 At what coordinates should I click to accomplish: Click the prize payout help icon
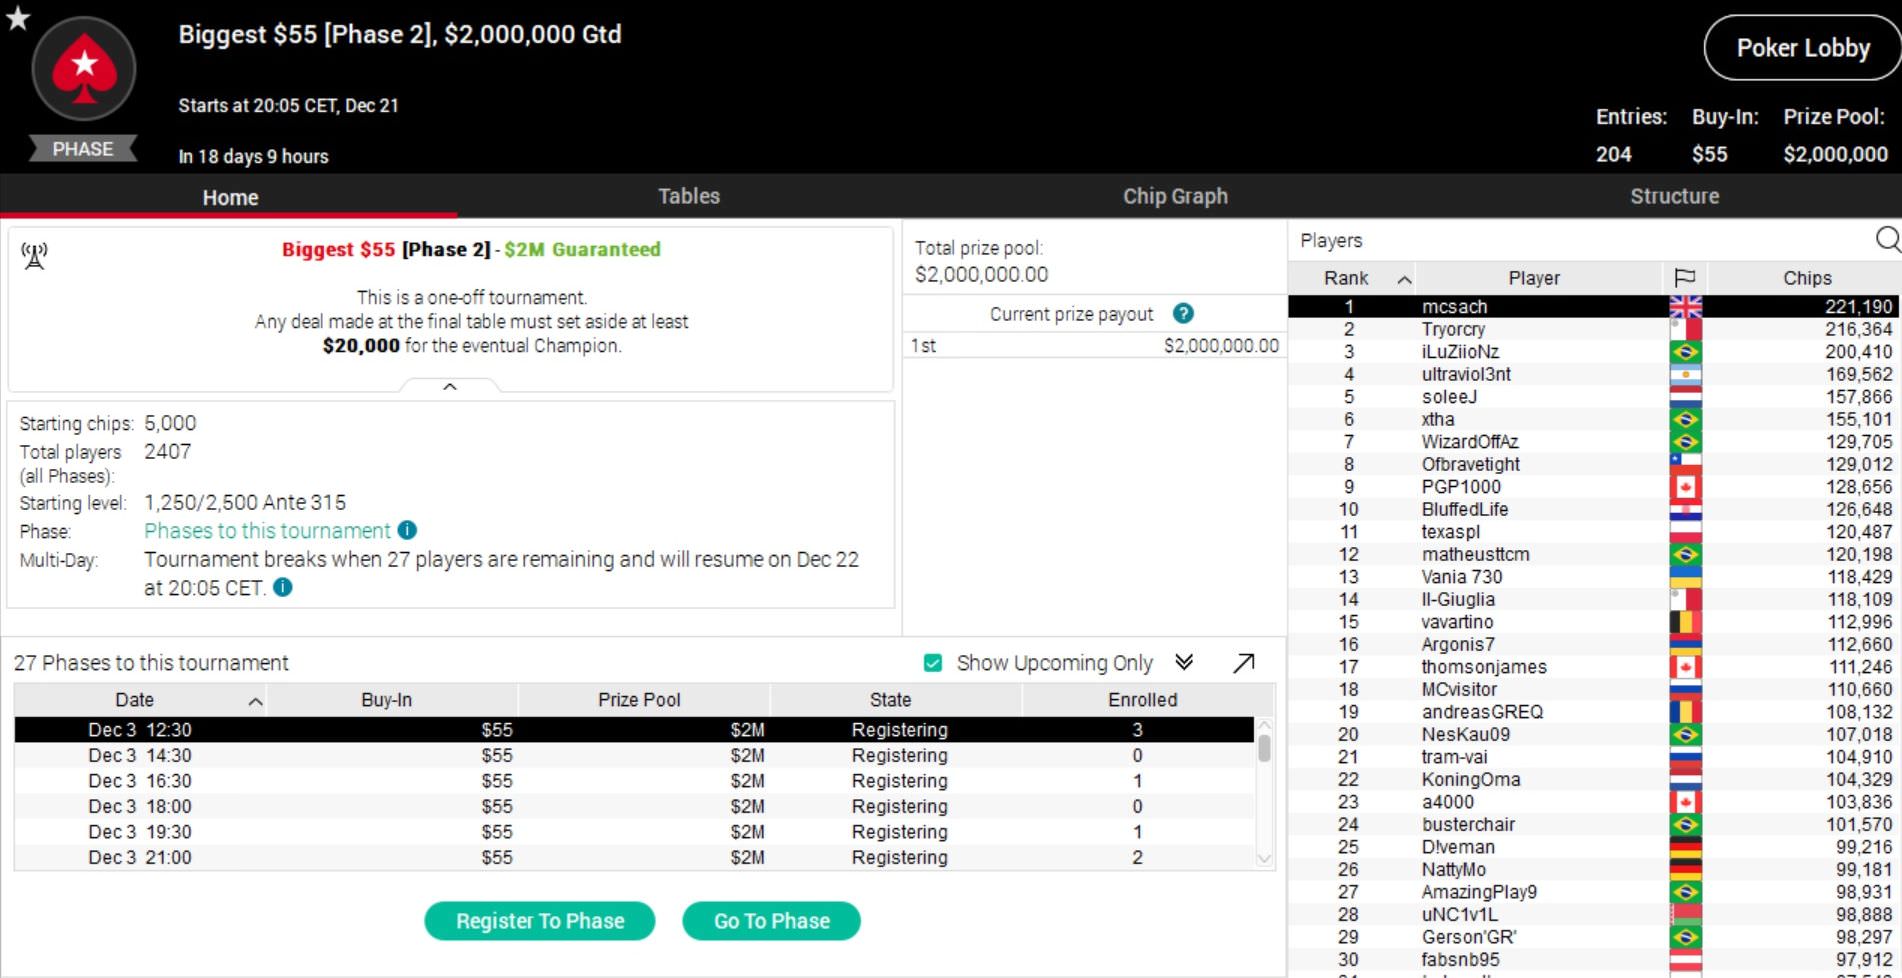(1183, 314)
